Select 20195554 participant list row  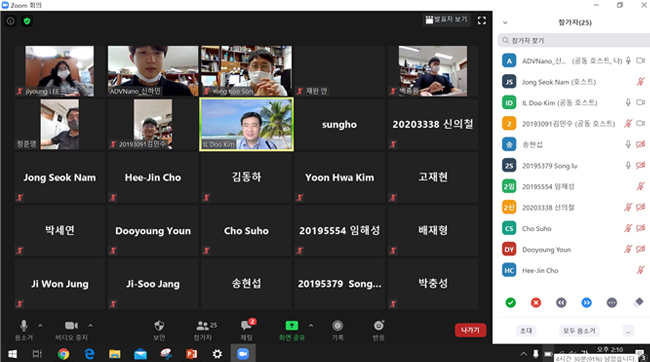point(574,186)
